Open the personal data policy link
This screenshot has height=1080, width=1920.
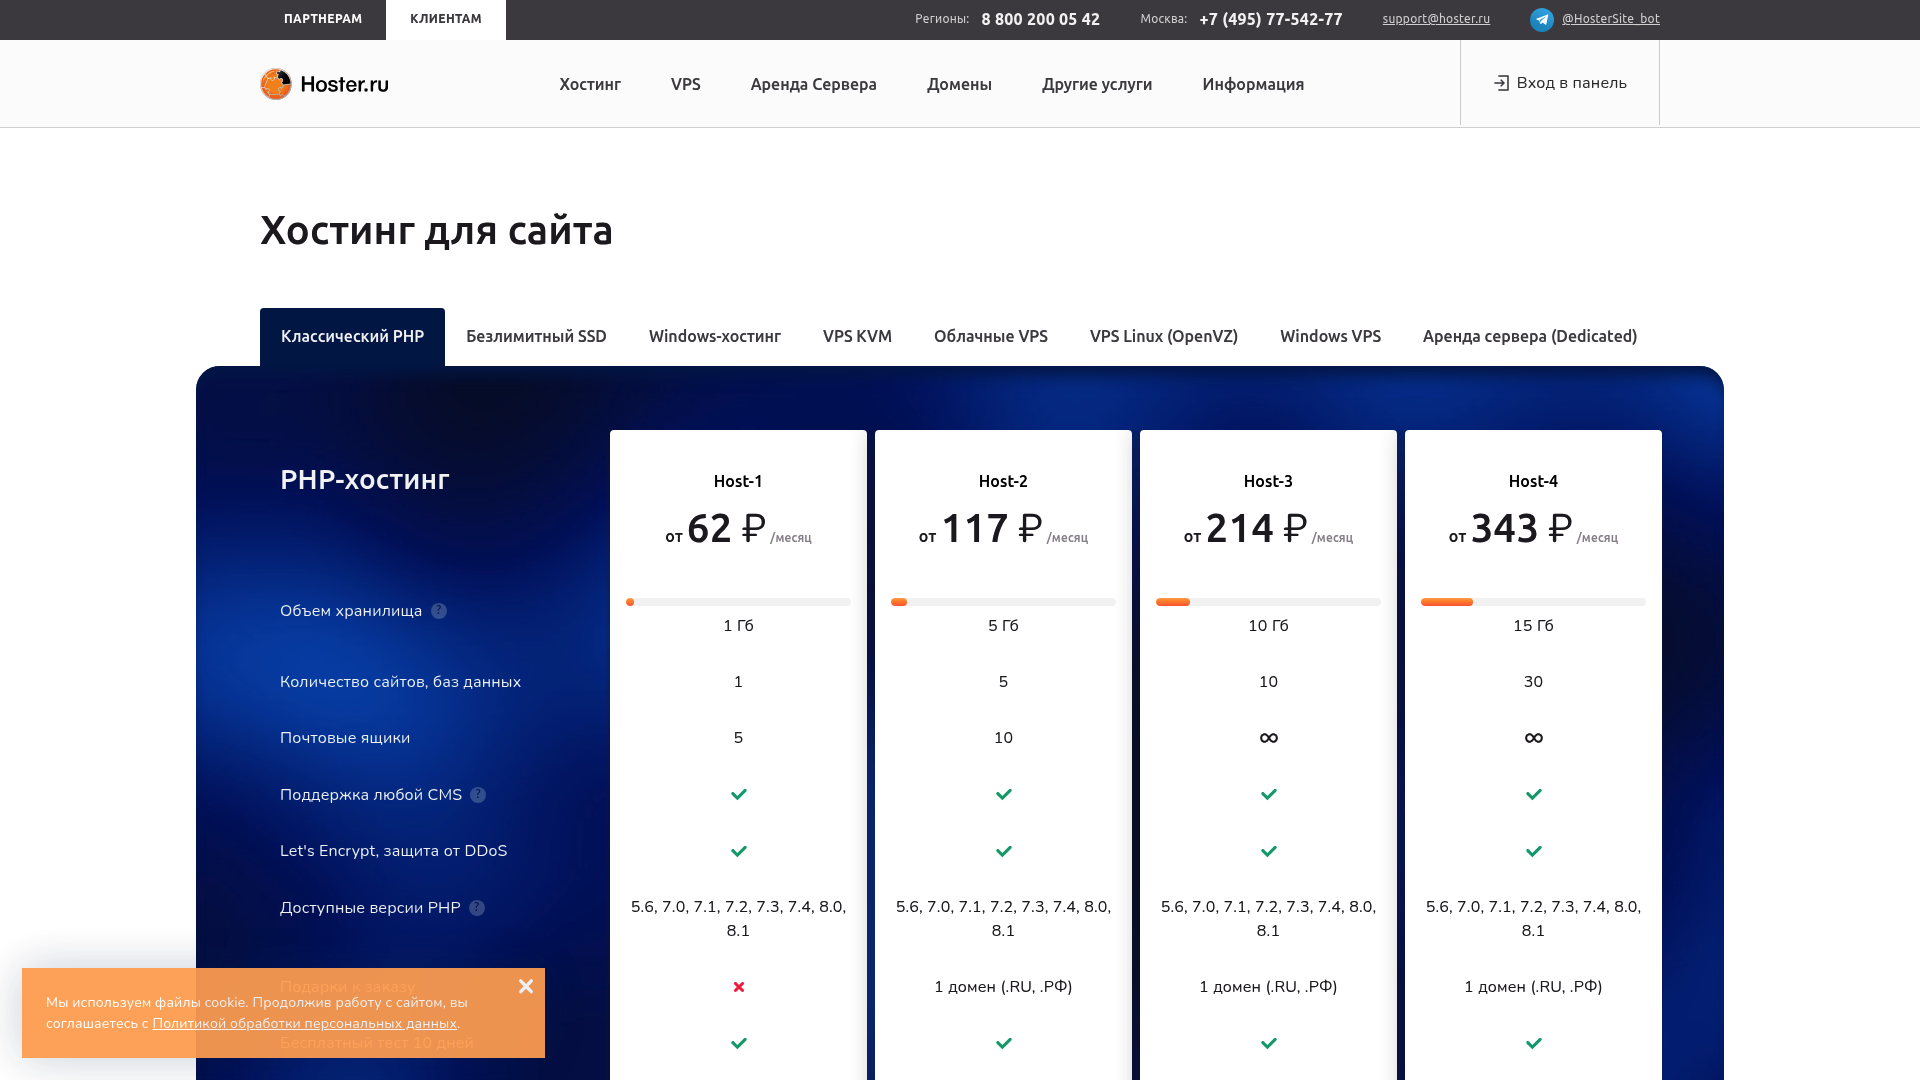(x=304, y=1024)
